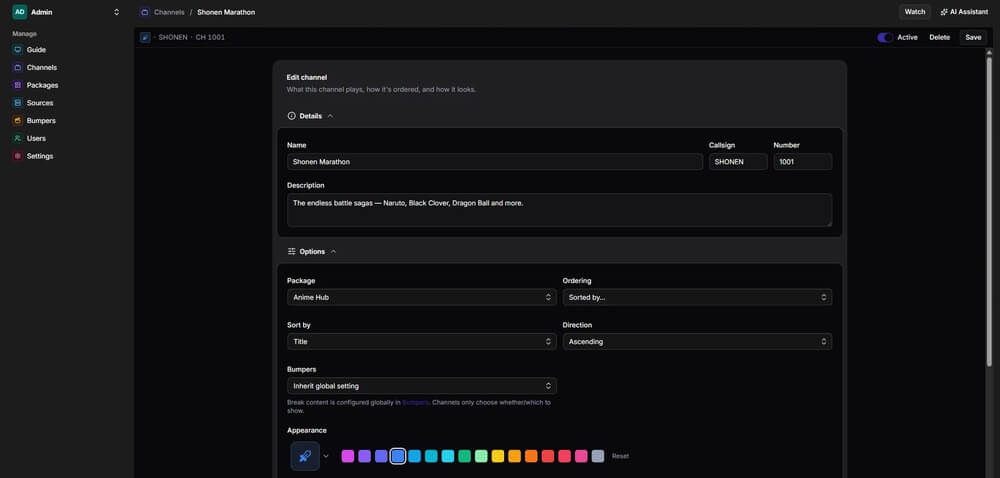Click the Channels breadcrumb link
The width and height of the screenshot is (1000, 478).
(169, 12)
